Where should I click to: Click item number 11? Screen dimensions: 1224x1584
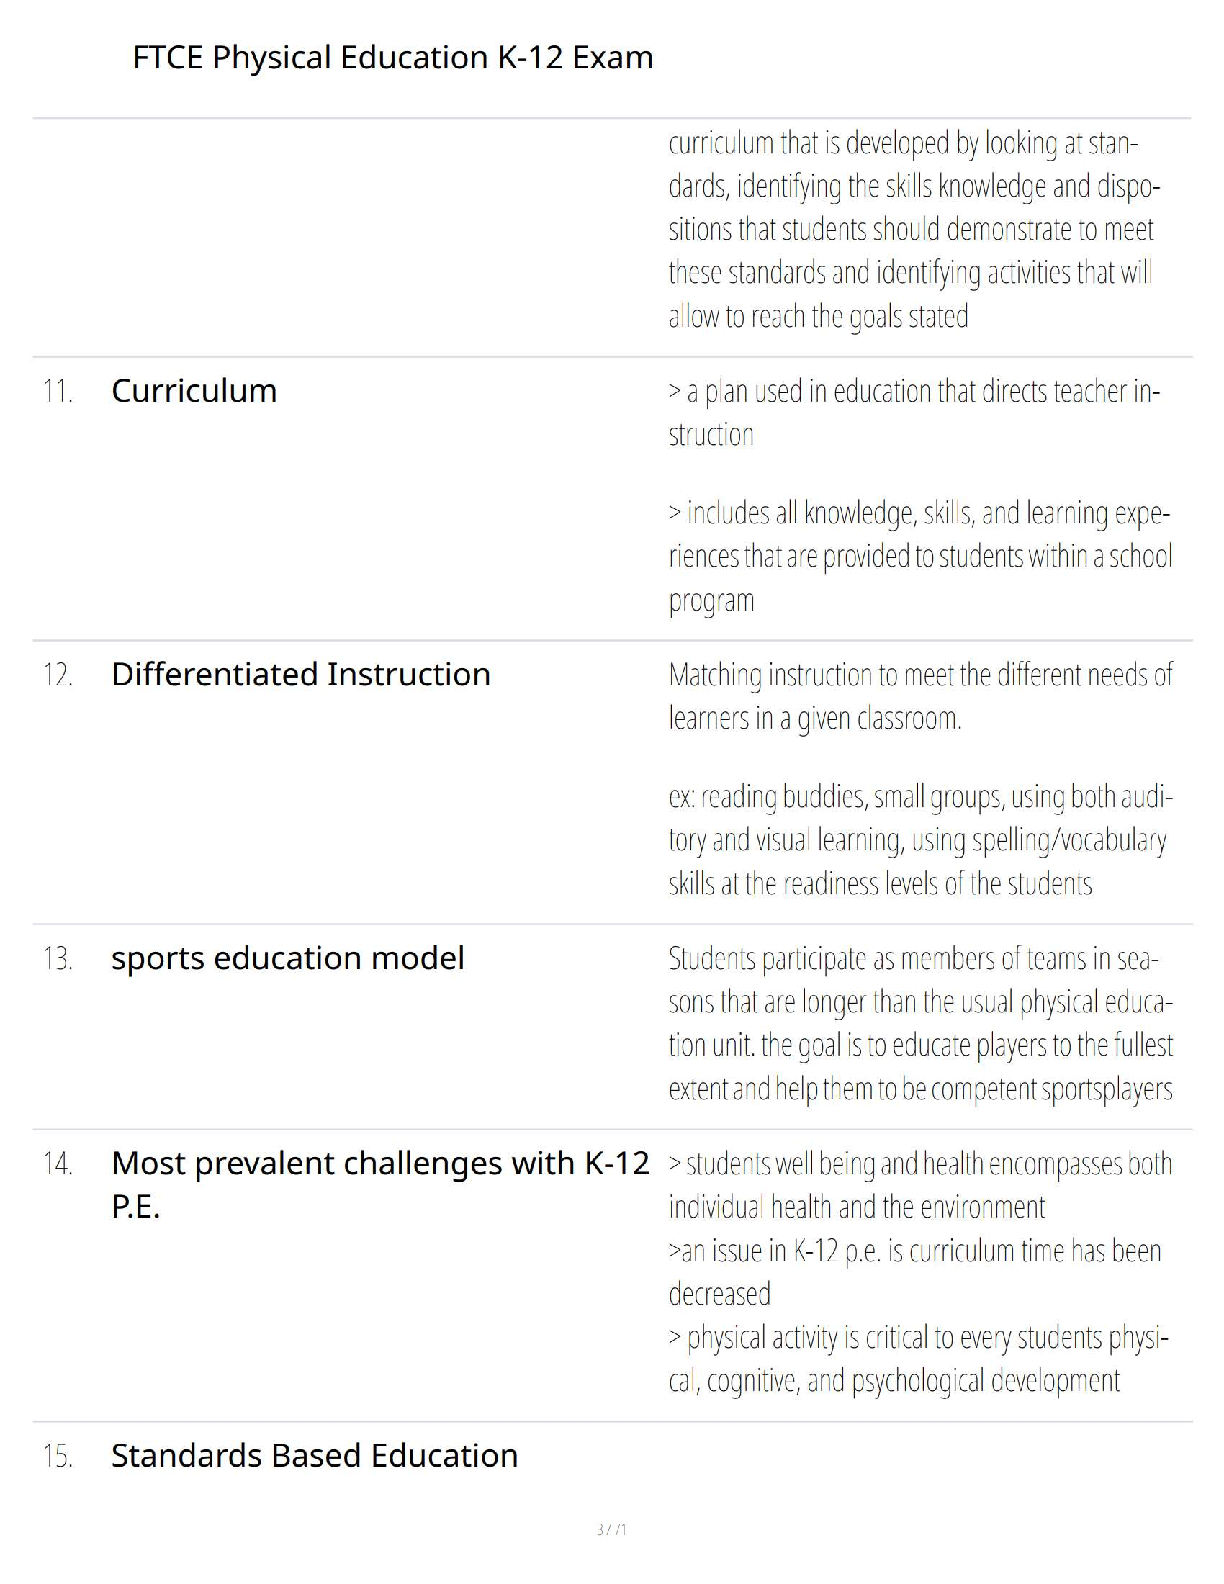(58, 392)
